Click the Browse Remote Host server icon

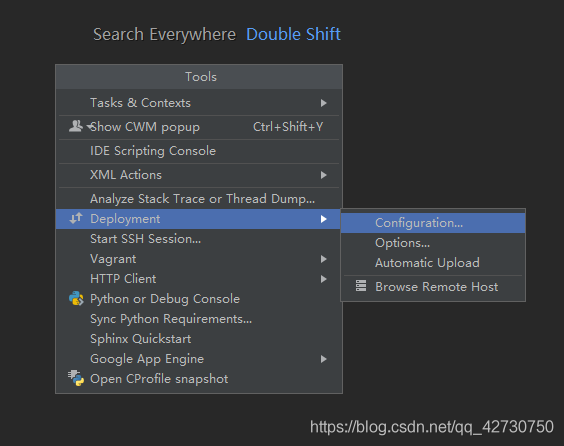tap(361, 286)
